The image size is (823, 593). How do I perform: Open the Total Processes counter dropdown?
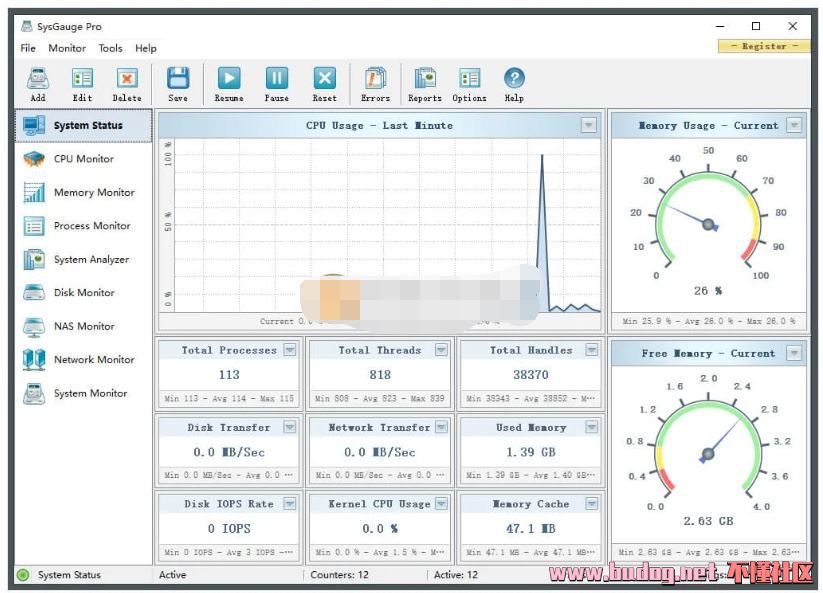[289, 350]
